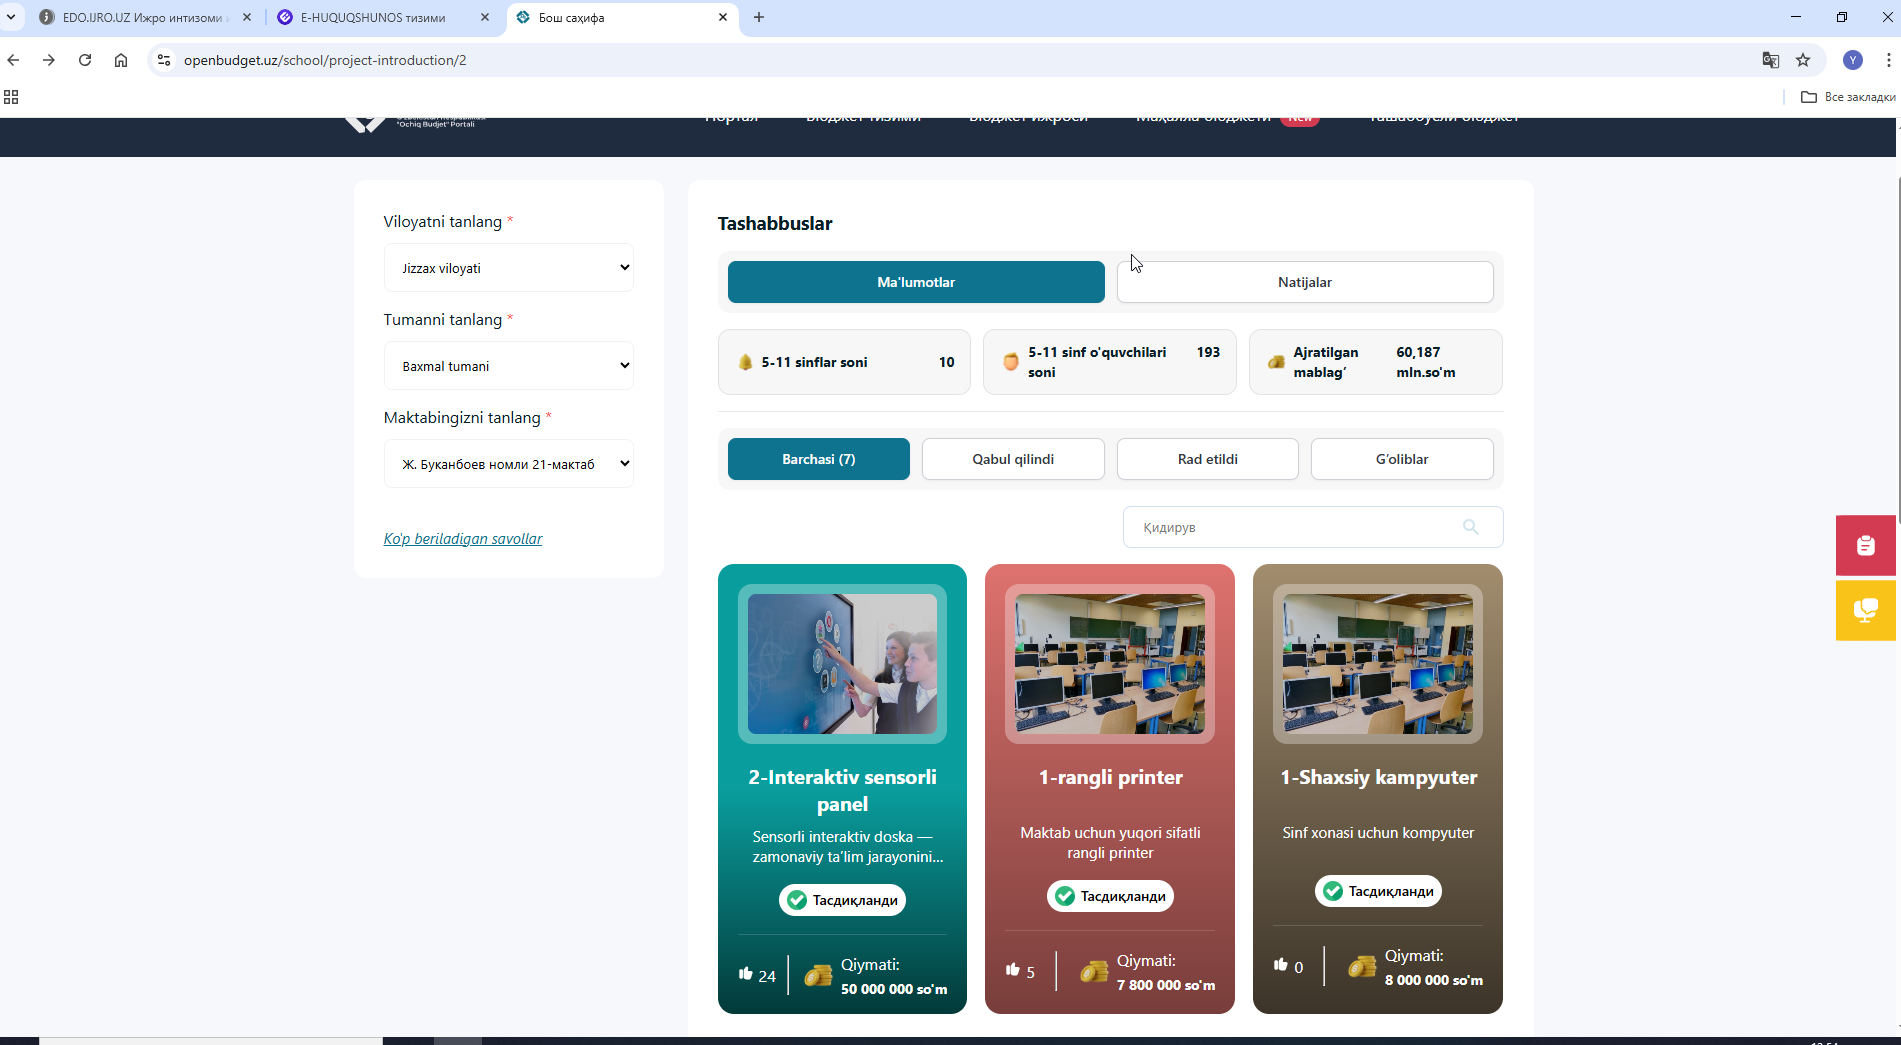
Task: Click the coins icon on rangli printer card
Action: [x=1094, y=972]
